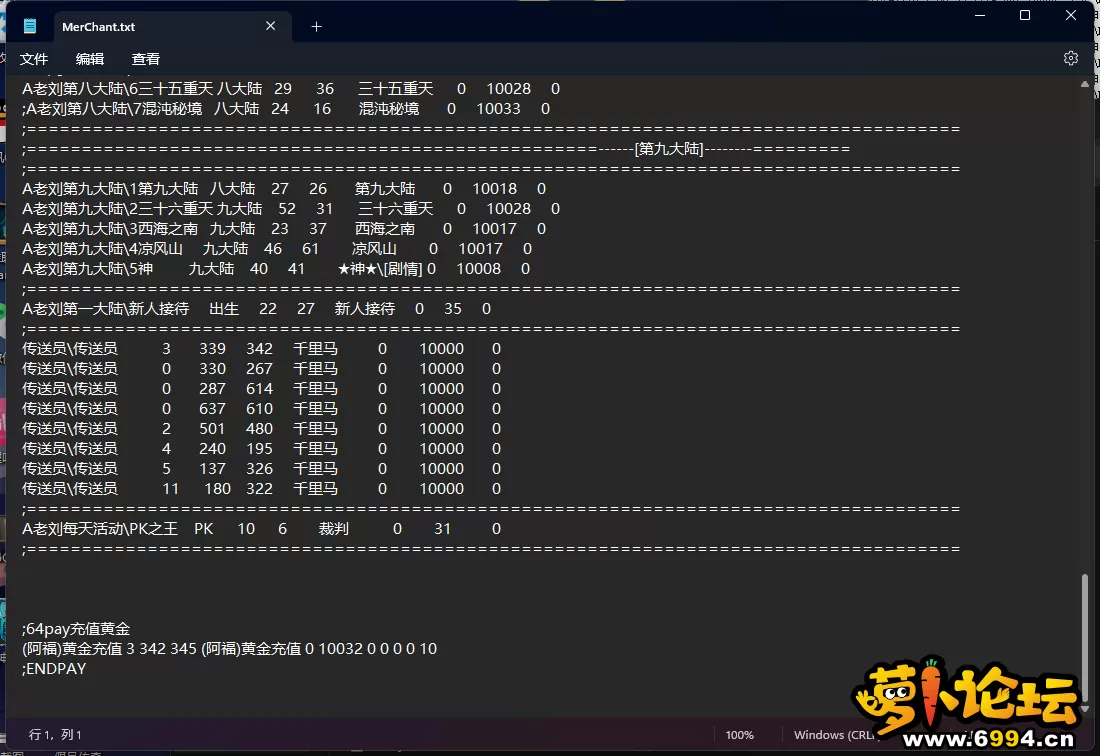
Task: Open the Notepad settings gear
Action: (x=1071, y=58)
